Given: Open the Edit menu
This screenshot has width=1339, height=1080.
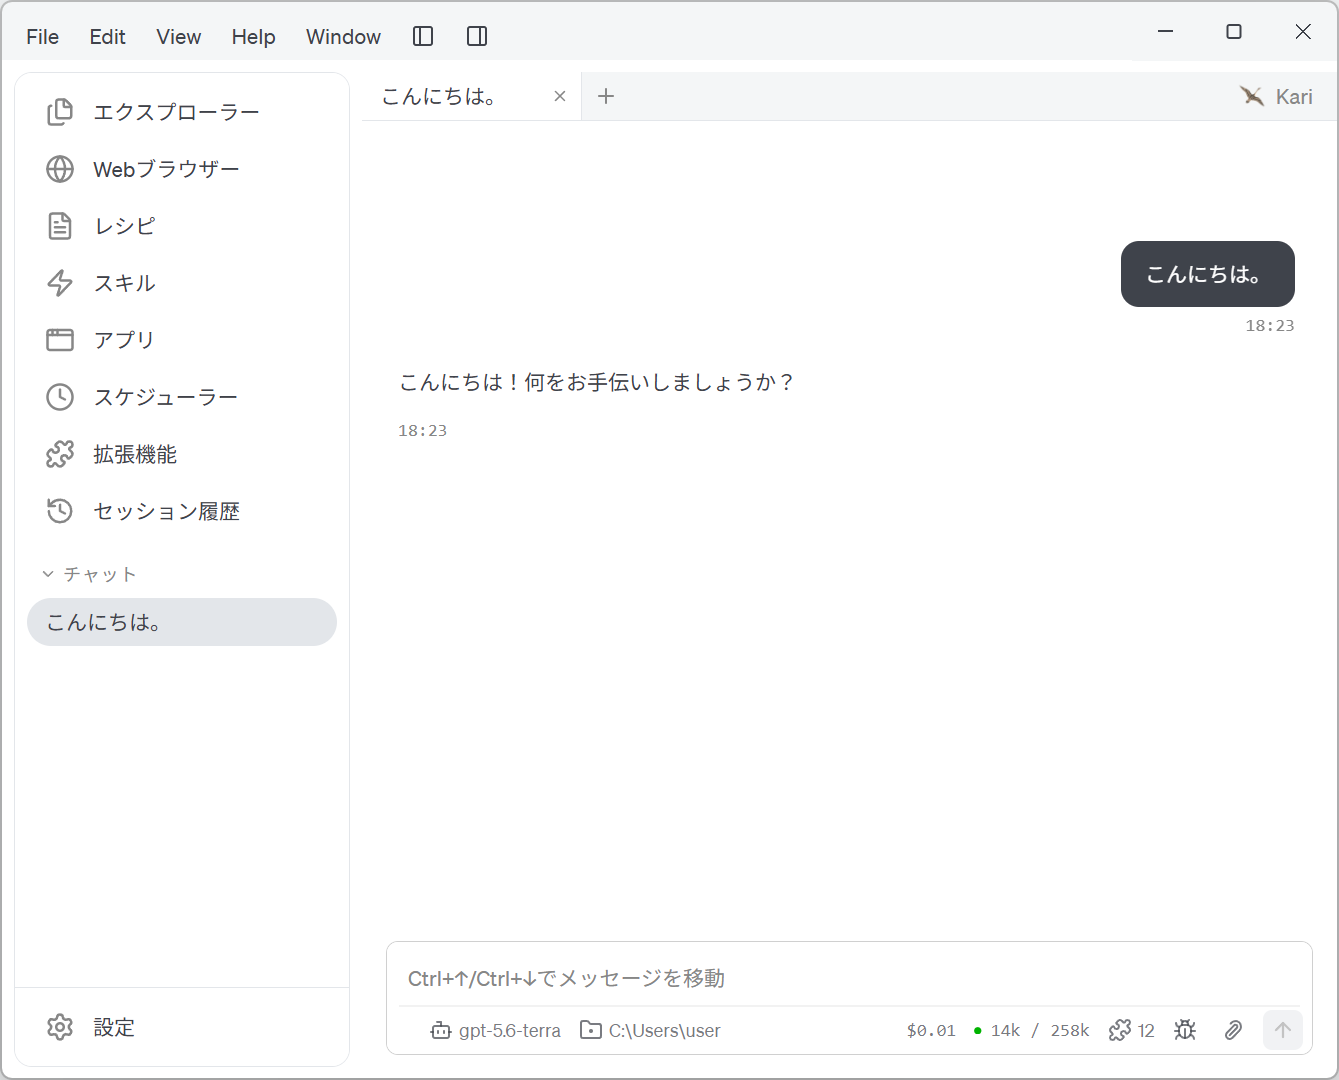Looking at the screenshot, I should coord(108,36).
